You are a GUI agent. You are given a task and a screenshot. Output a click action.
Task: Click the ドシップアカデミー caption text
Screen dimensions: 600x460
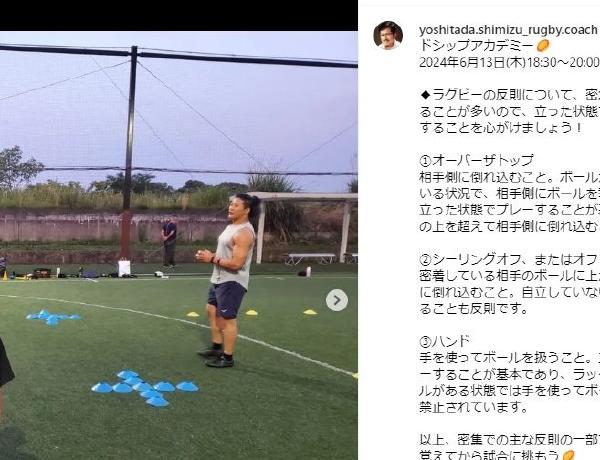(x=476, y=46)
